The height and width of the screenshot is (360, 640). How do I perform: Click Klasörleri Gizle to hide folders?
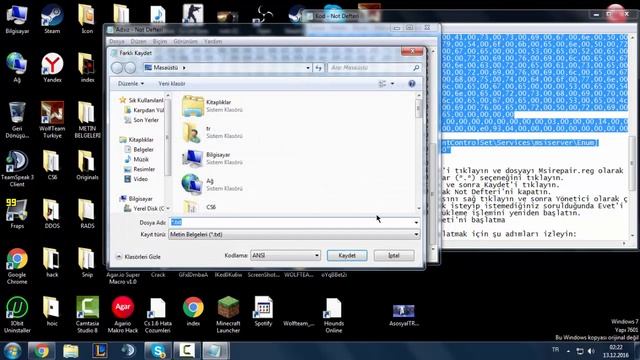(138, 257)
